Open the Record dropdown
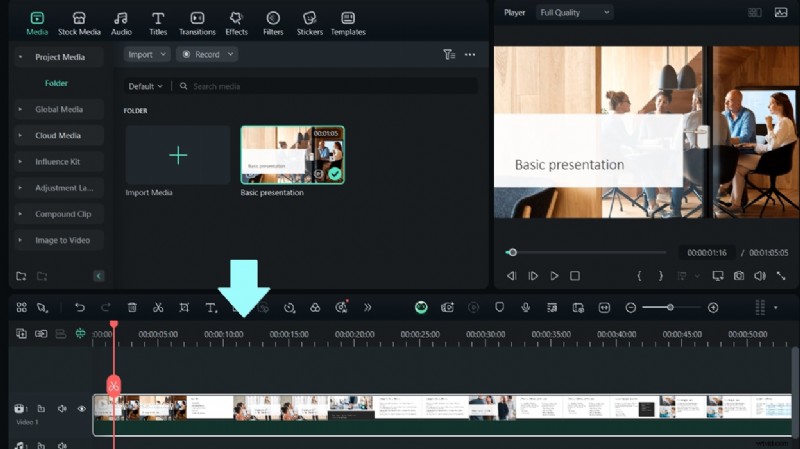The height and width of the screenshot is (449, 800). tap(207, 55)
